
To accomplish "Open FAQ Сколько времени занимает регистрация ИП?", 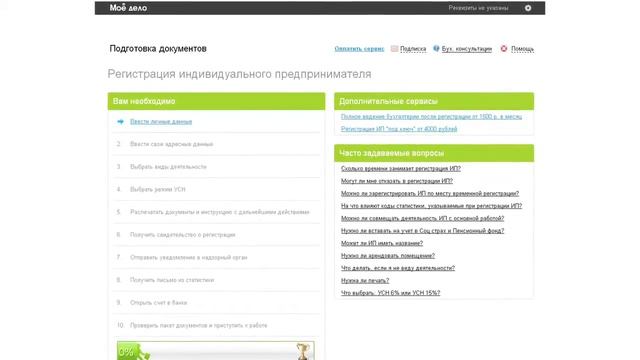I will point(401,169).
